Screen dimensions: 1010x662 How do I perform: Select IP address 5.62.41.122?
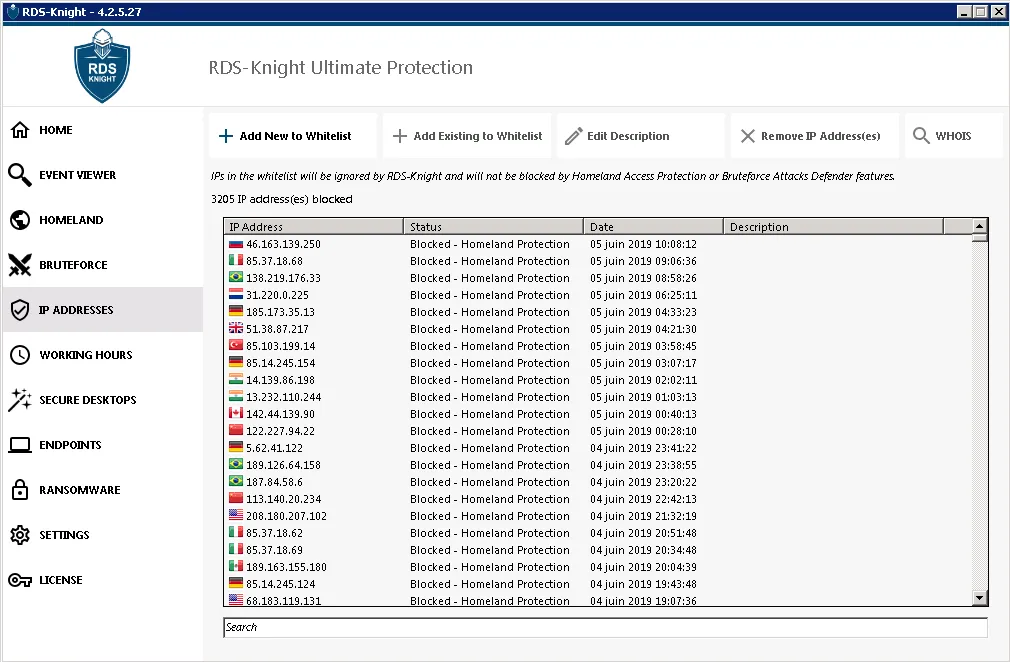(274, 448)
